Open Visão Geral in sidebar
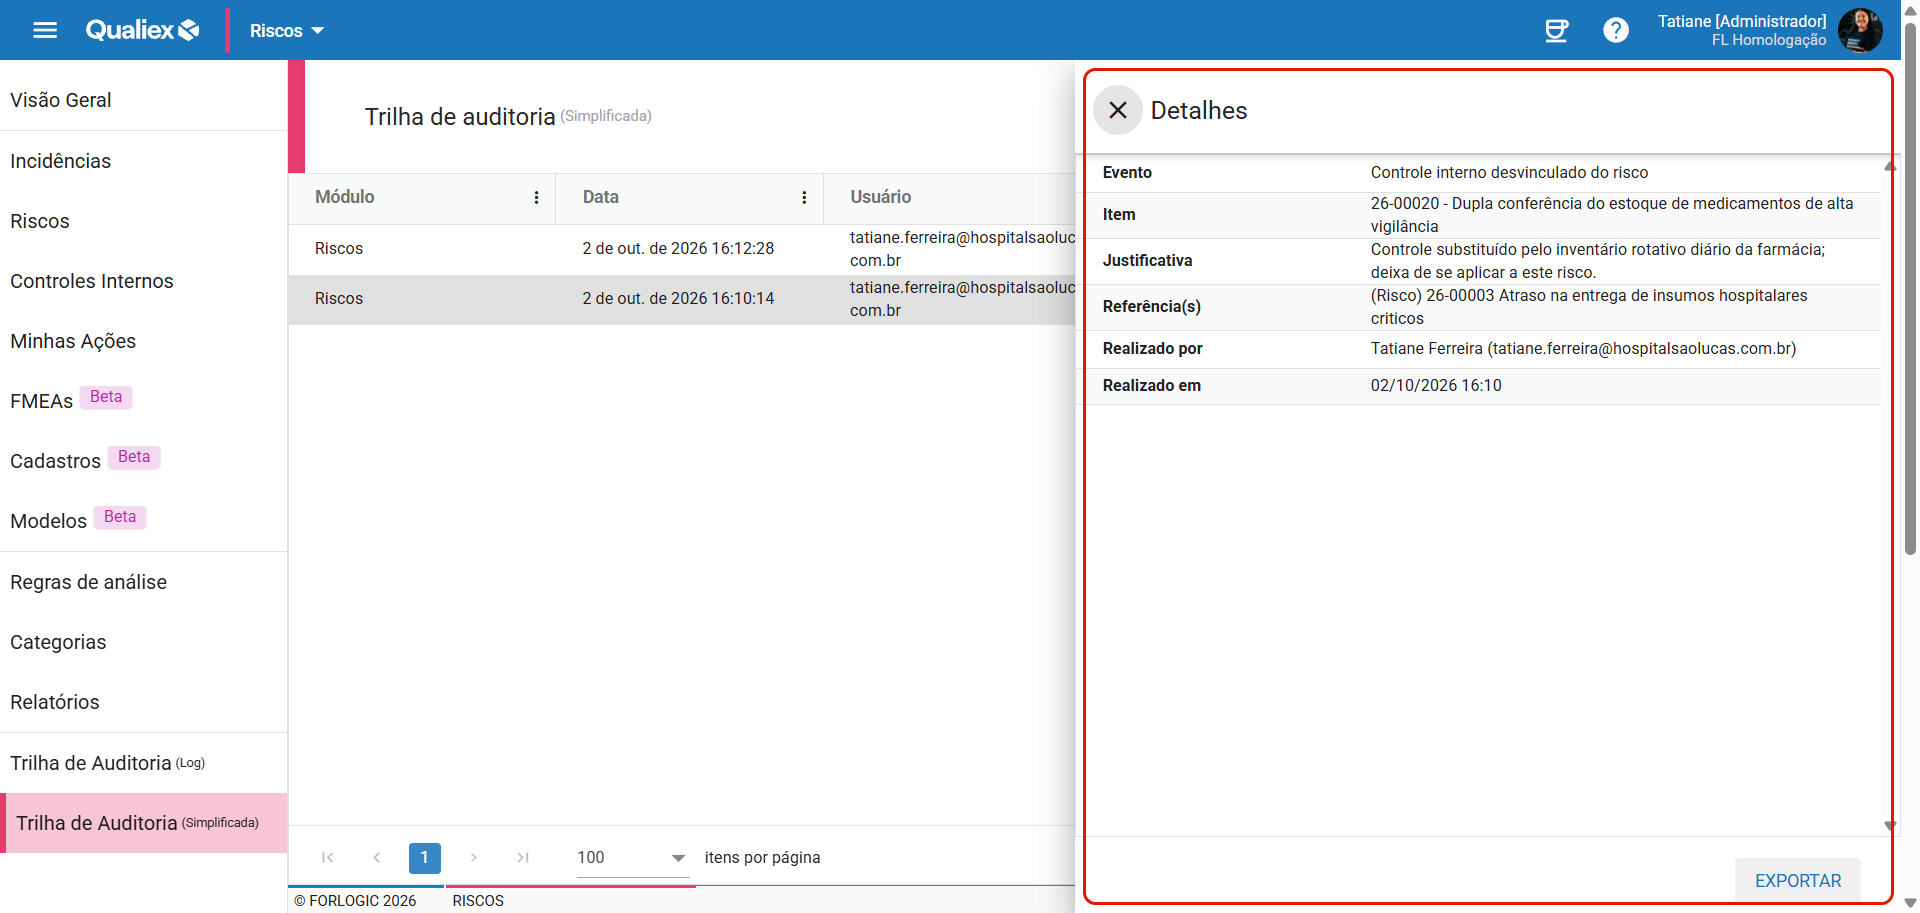1920x913 pixels. (x=61, y=100)
